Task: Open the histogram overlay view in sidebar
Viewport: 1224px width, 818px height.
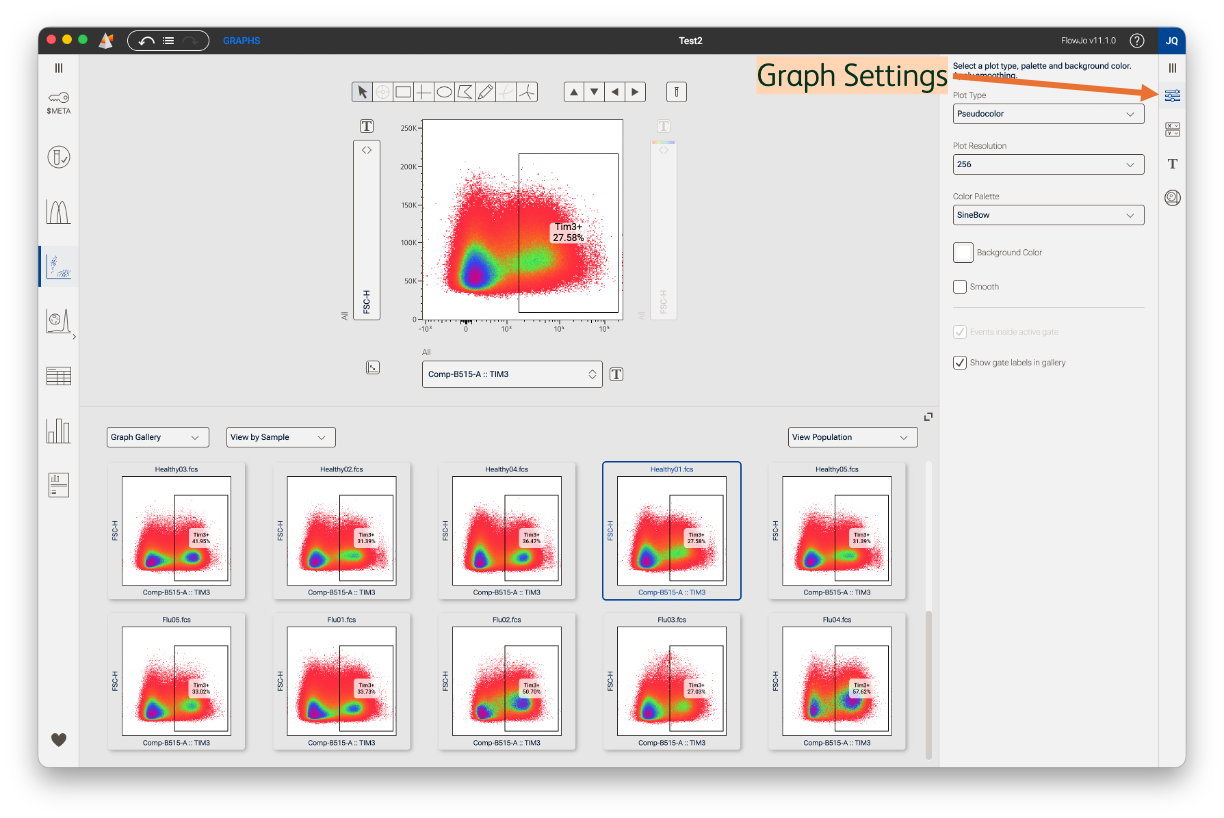Action: (58, 211)
